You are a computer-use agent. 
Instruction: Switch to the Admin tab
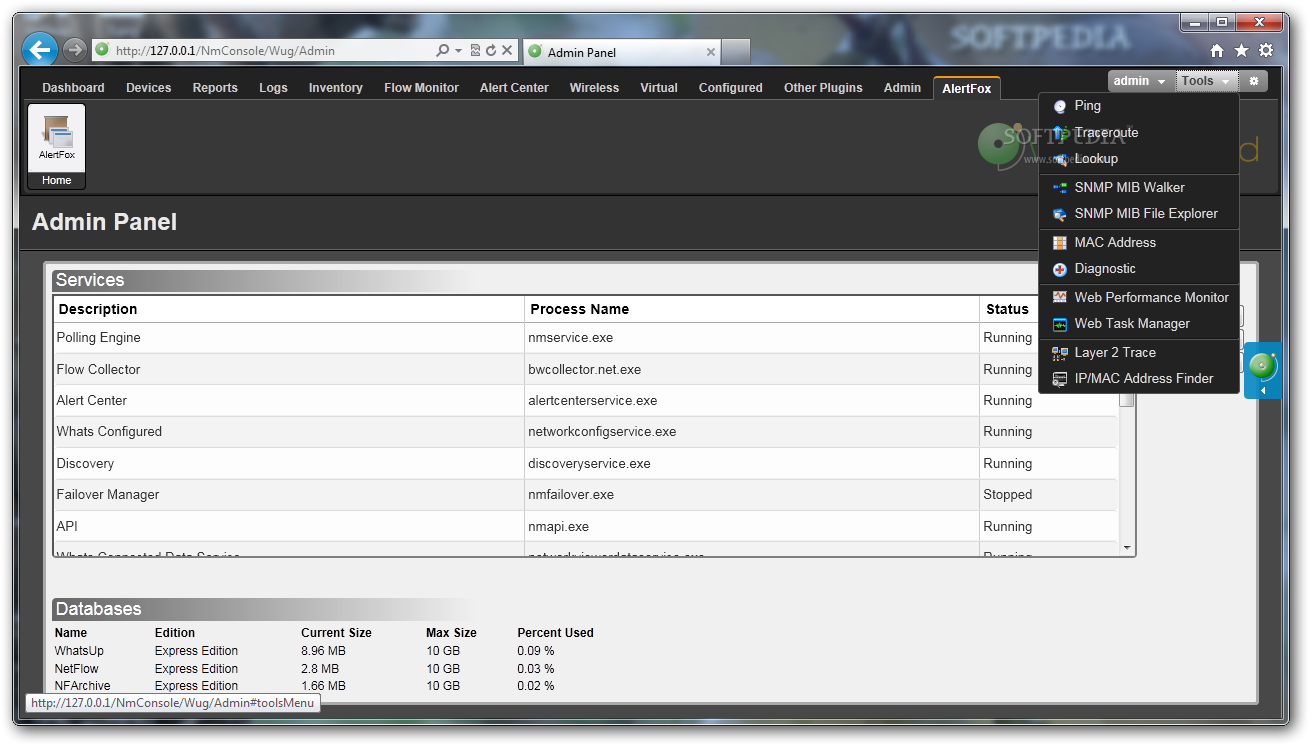click(x=902, y=88)
